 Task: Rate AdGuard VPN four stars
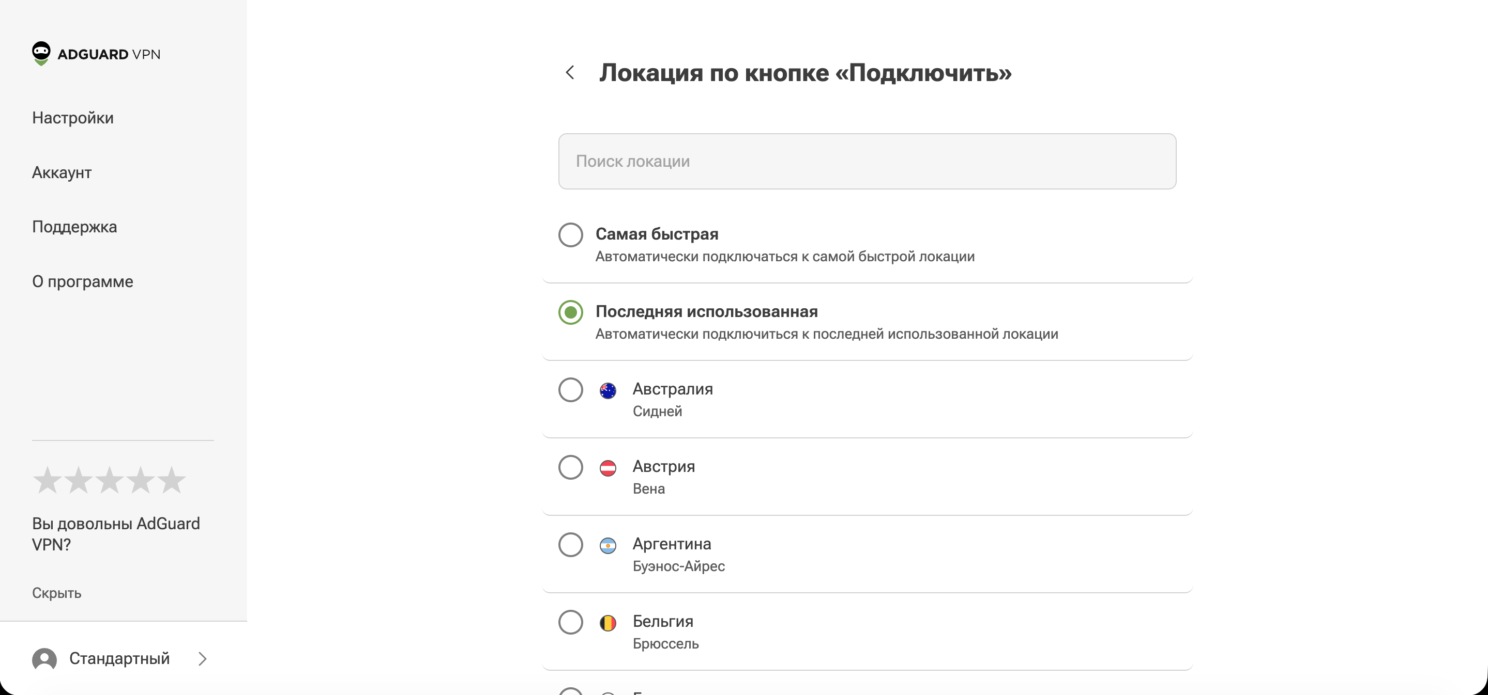140,481
